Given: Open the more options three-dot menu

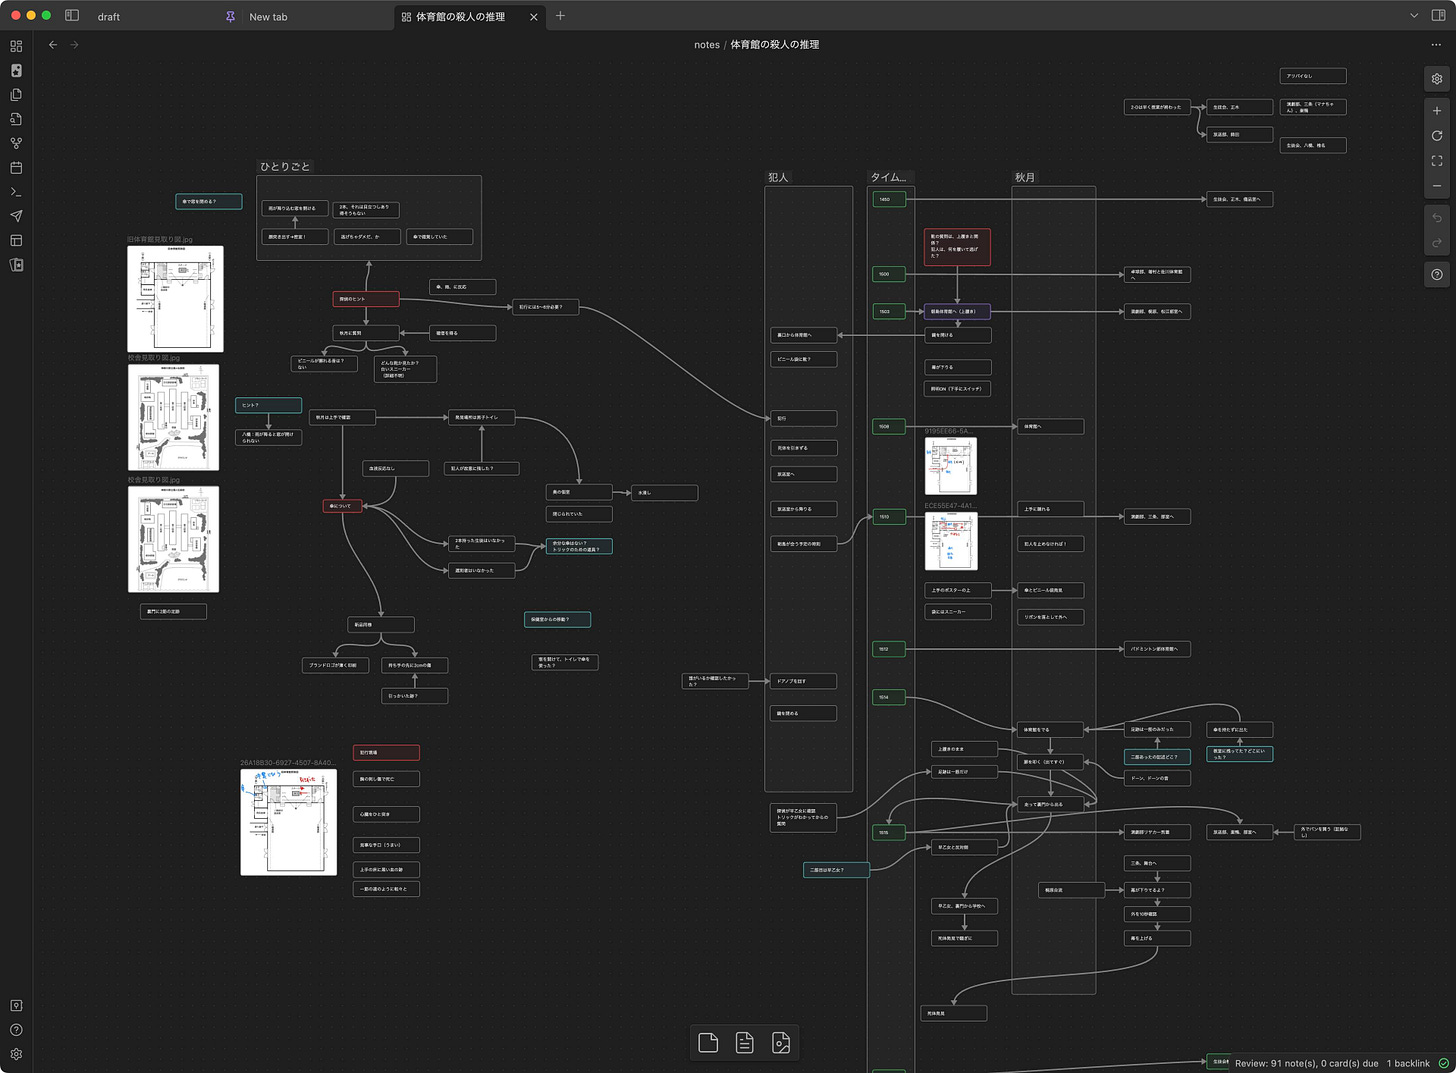Looking at the screenshot, I should point(1436,45).
